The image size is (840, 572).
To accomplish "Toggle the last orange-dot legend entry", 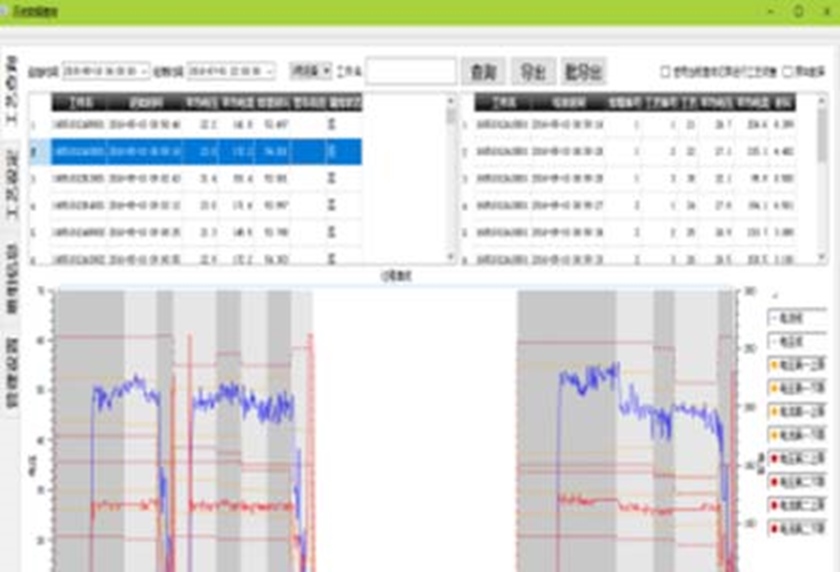I will 797,434.
